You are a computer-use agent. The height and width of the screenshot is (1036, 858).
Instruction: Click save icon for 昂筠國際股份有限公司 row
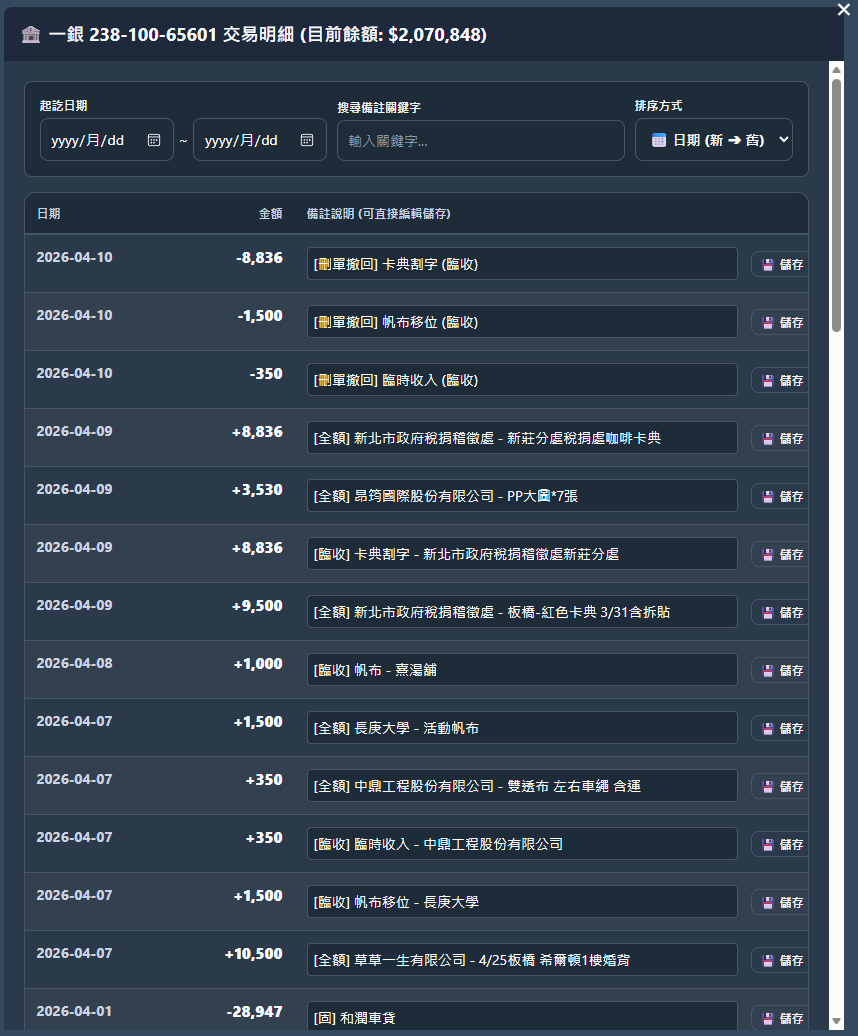point(768,497)
